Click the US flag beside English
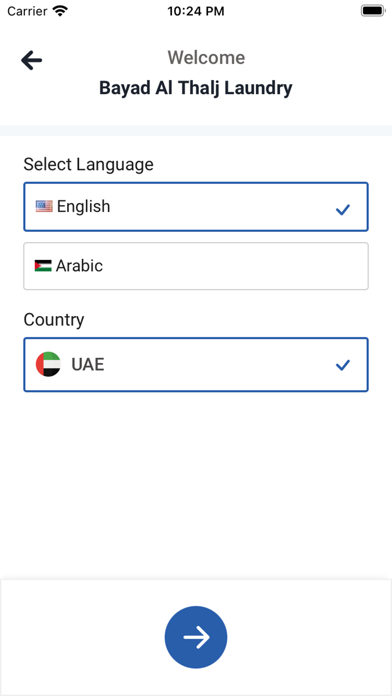The width and height of the screenshot is (392, 696). pyautogui.click(x=44, y=206)
